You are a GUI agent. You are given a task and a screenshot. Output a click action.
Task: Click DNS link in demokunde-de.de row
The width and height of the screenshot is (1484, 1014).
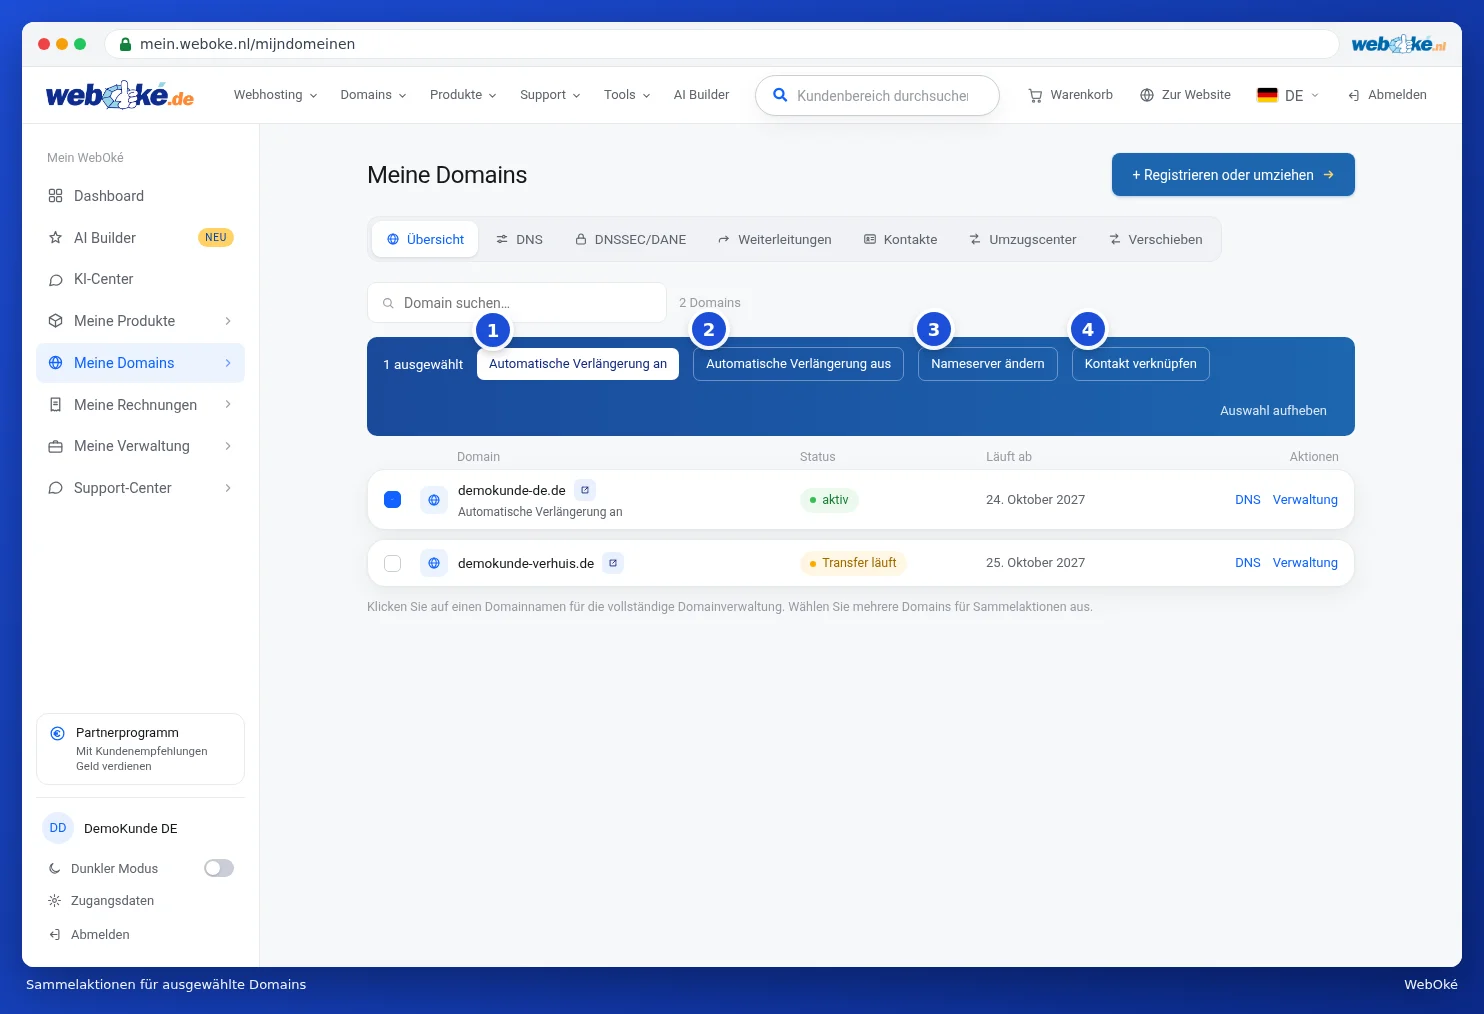(1248, 500)
